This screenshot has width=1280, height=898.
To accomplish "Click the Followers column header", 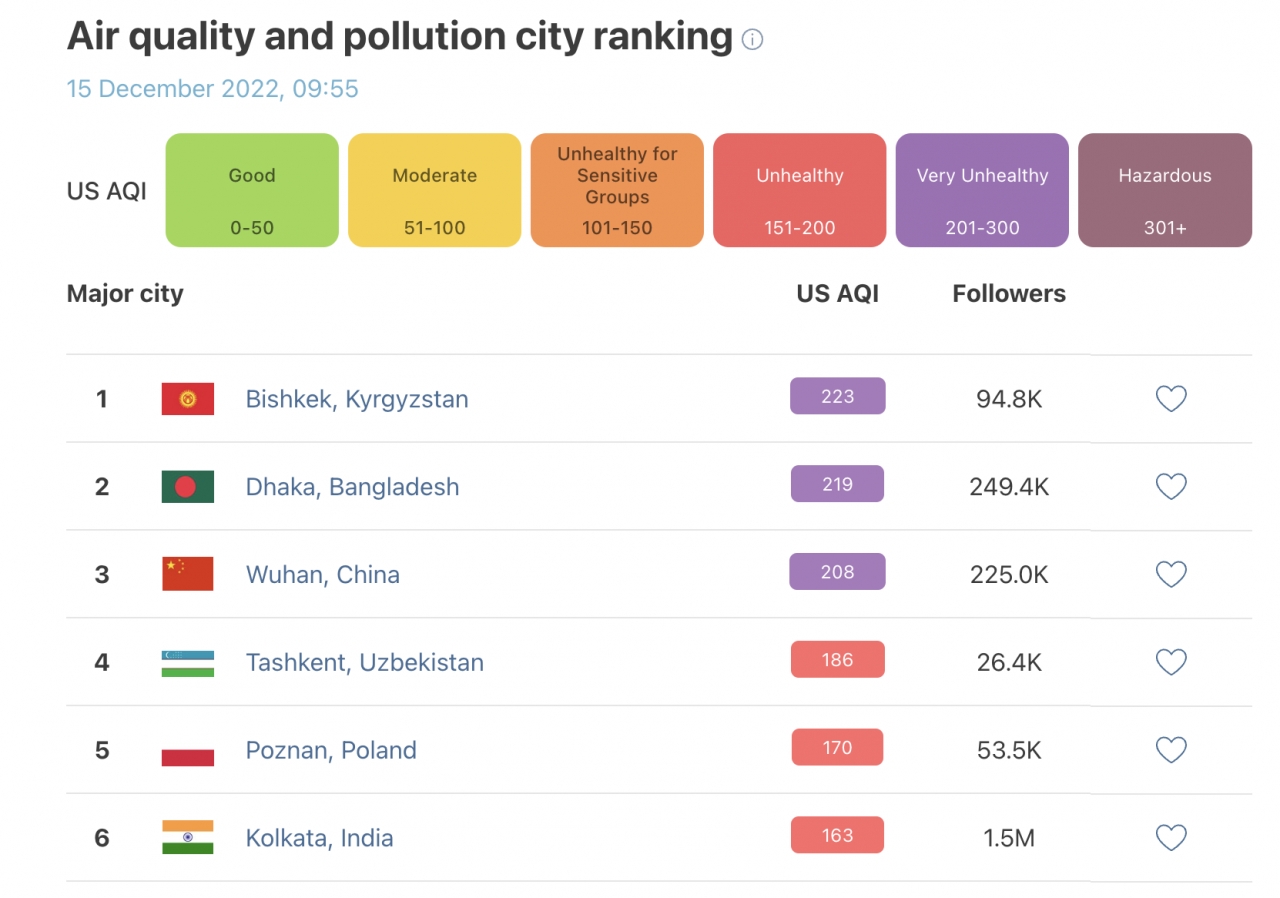I will [1009, 294].
